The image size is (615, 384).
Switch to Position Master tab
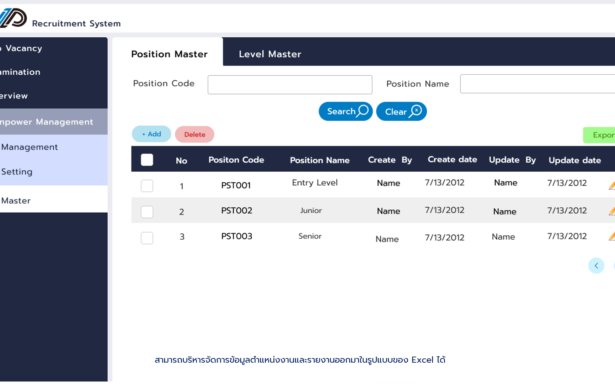click(169, 54)
